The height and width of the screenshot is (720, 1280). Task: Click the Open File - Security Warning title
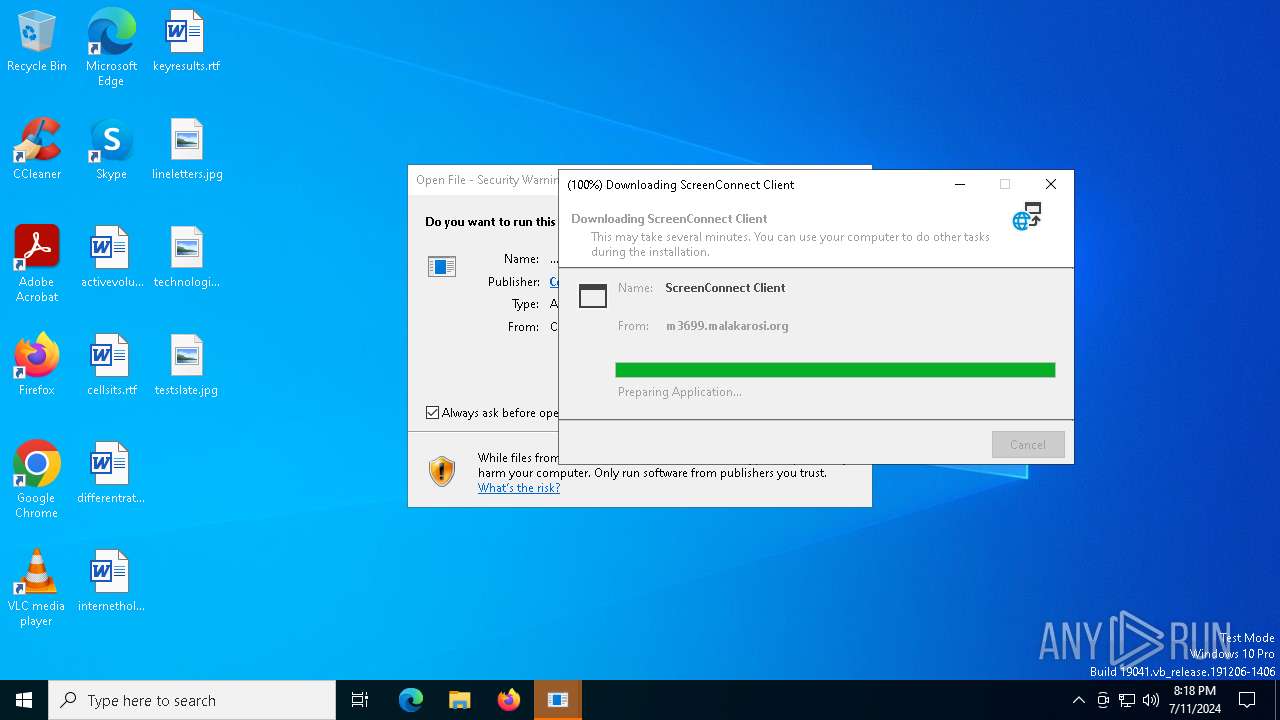487,180
